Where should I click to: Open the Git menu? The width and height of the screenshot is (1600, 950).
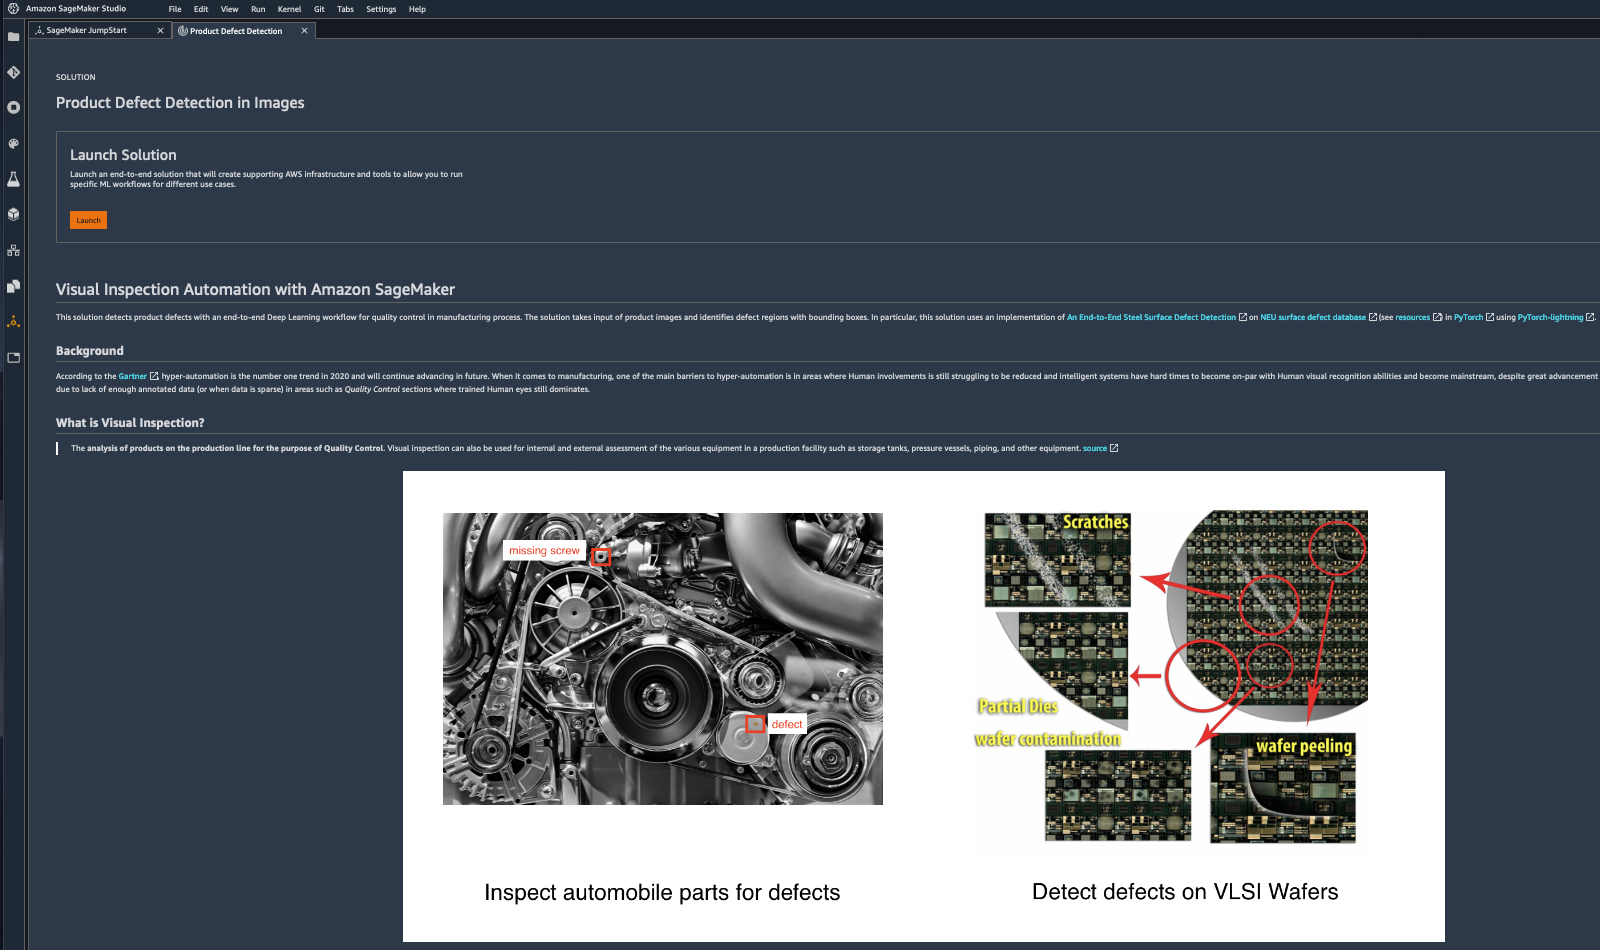click(x=319, y=9)
